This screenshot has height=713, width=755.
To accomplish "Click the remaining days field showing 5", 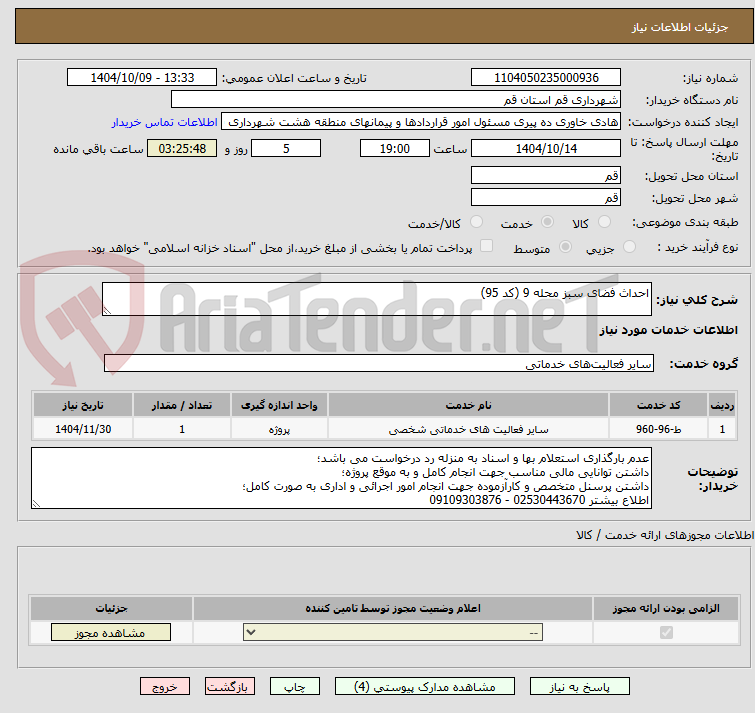I will 286,148.
